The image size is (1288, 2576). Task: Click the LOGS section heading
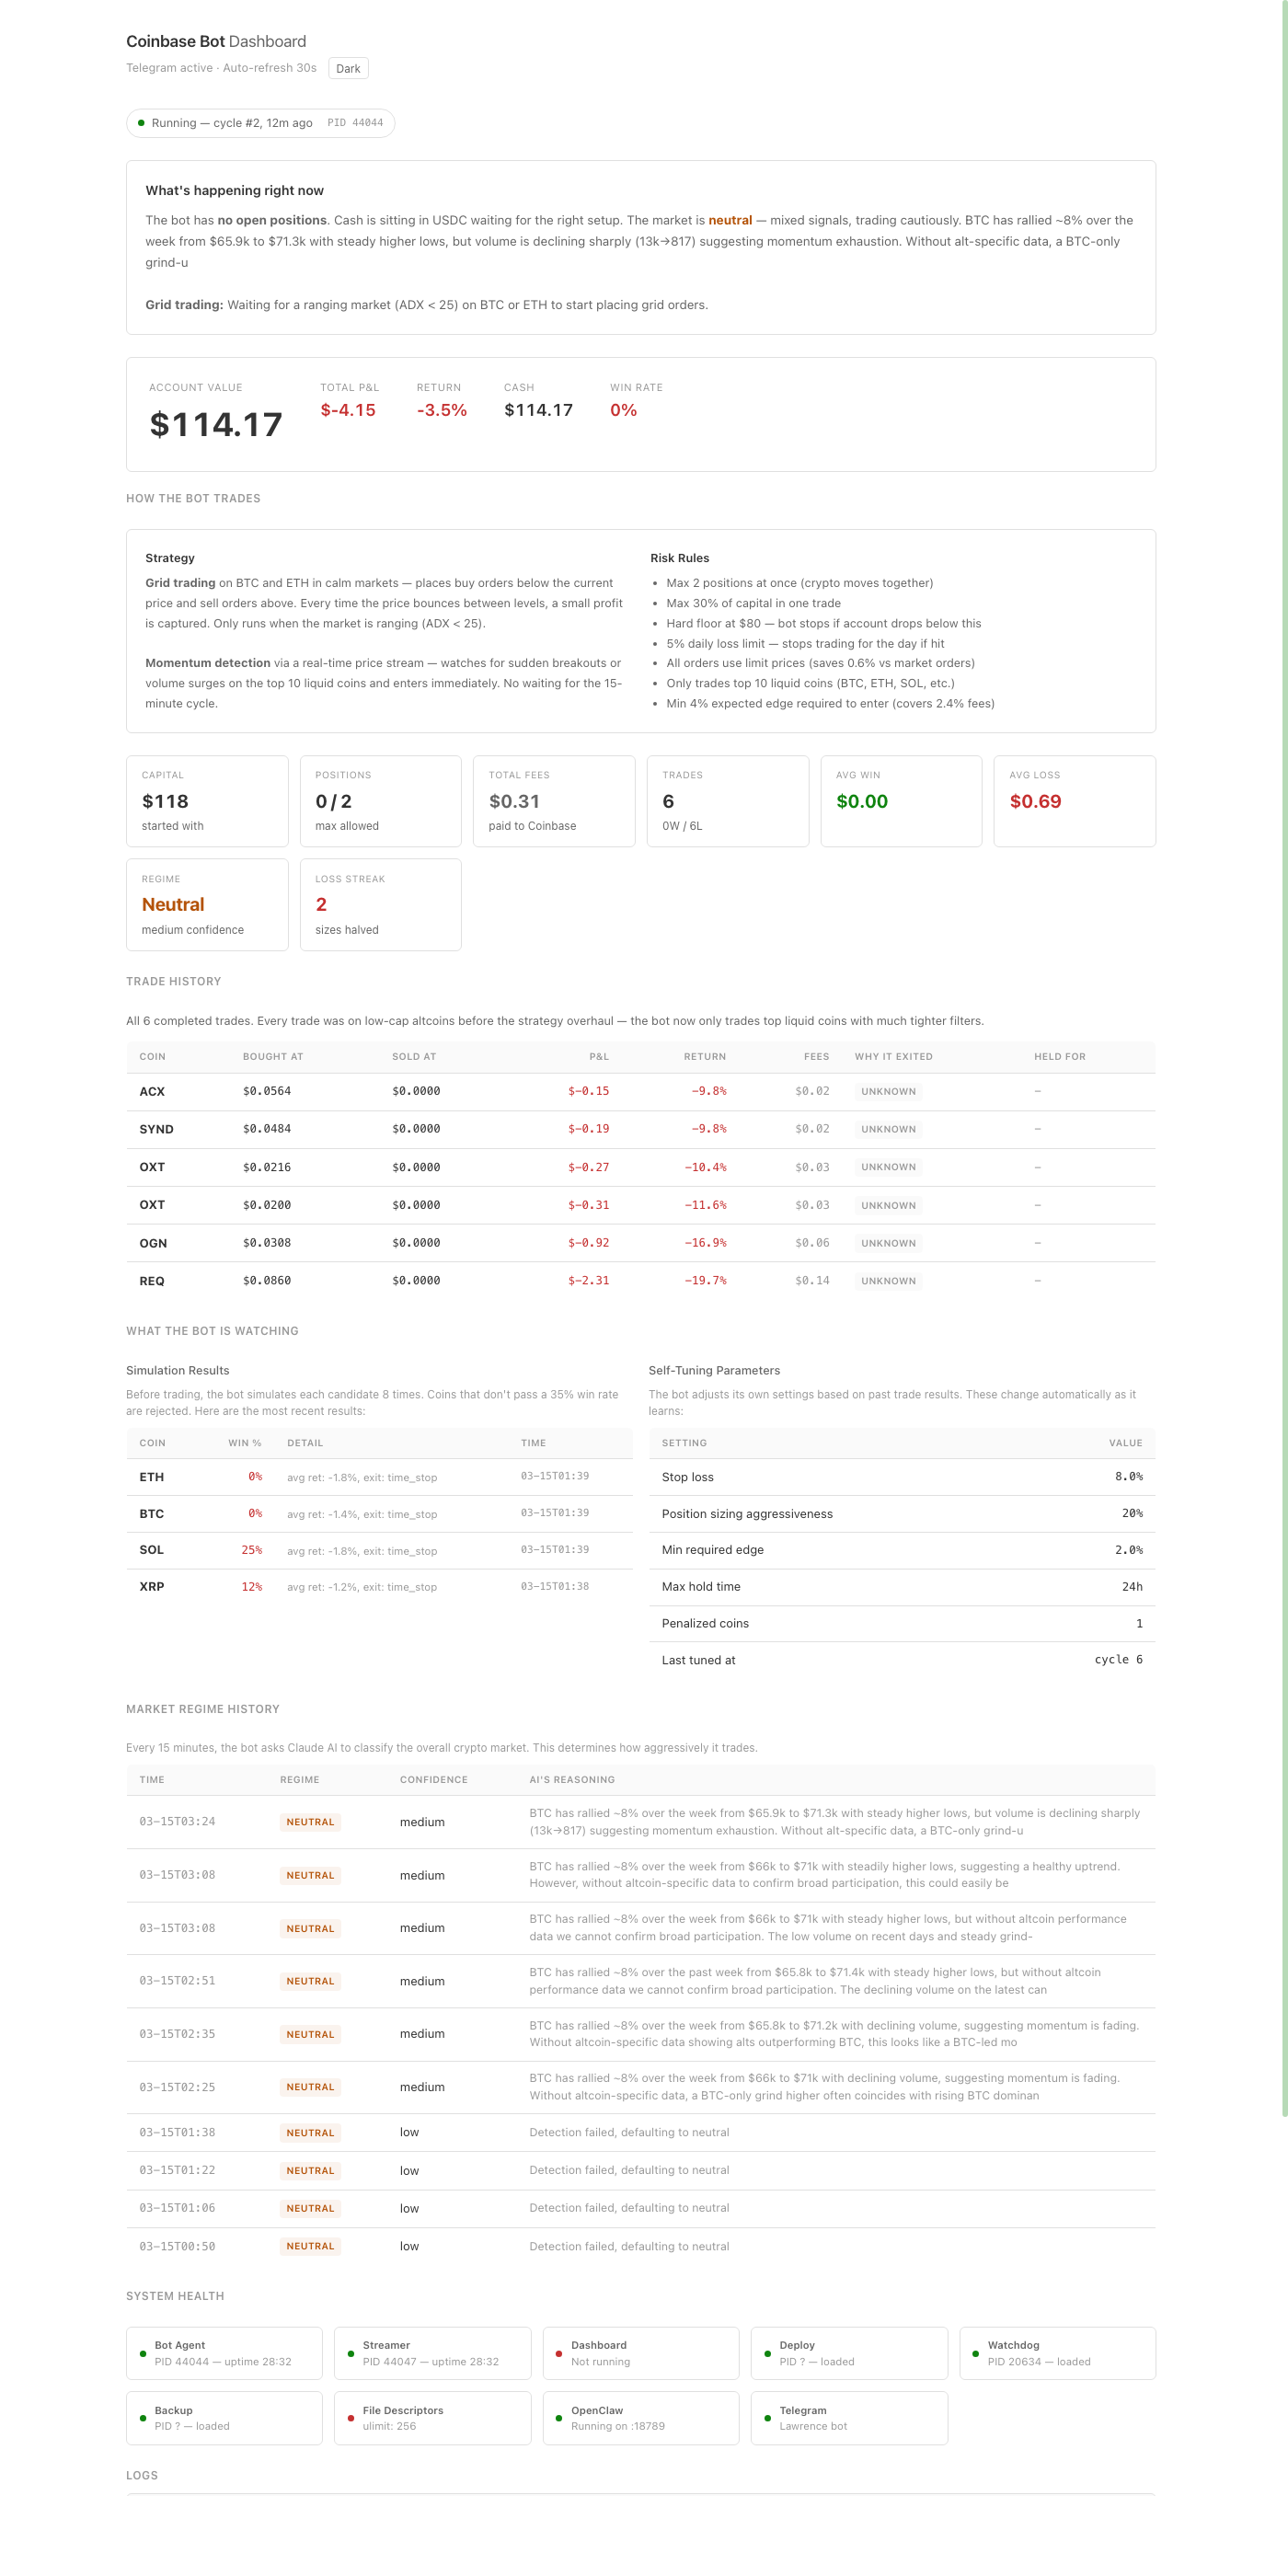click(142, 2475)
